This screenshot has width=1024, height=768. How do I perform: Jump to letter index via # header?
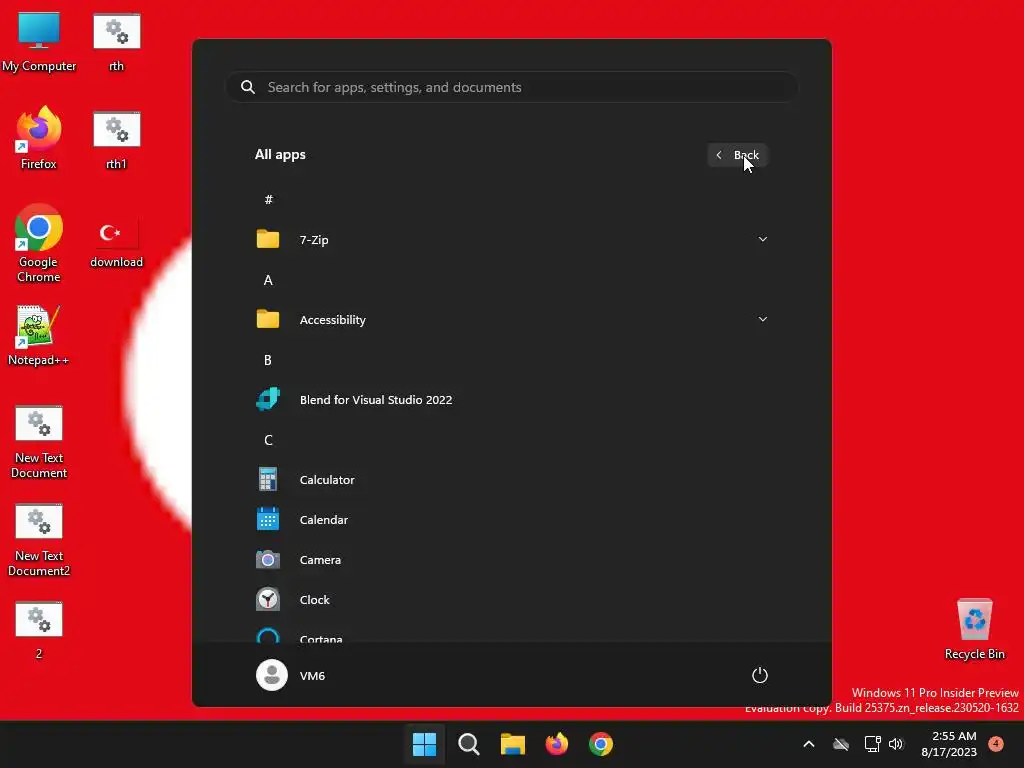tap(268, 200)
